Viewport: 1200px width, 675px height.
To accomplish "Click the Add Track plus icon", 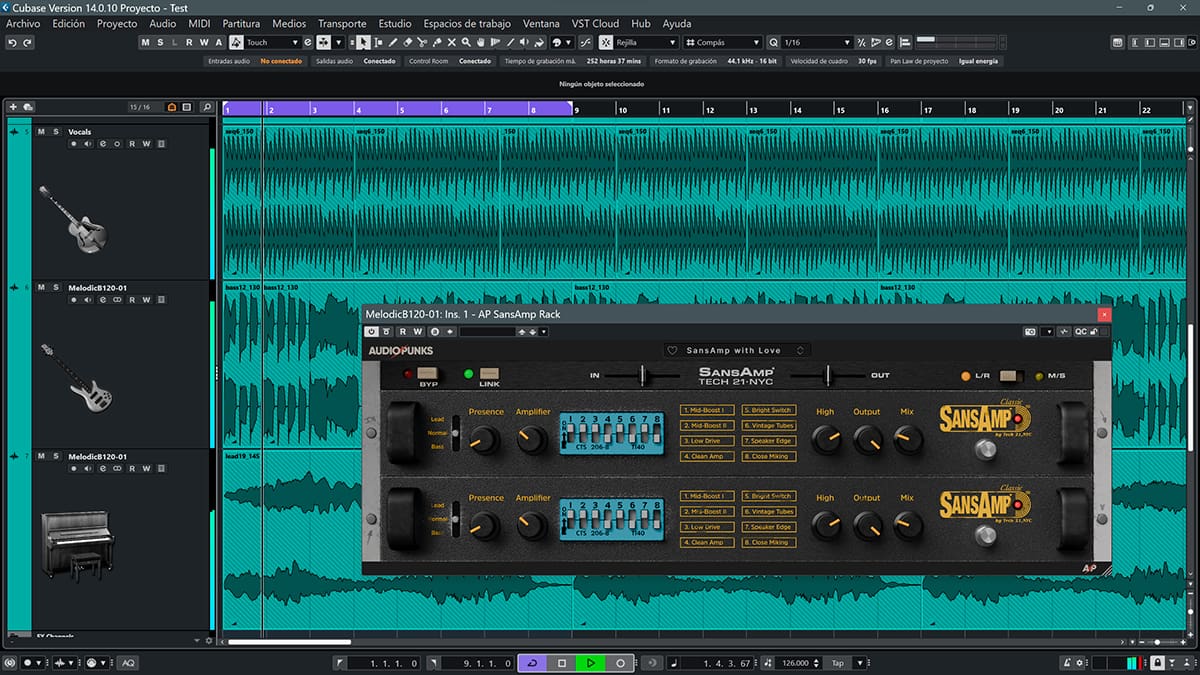I will (x=13, y=107).
